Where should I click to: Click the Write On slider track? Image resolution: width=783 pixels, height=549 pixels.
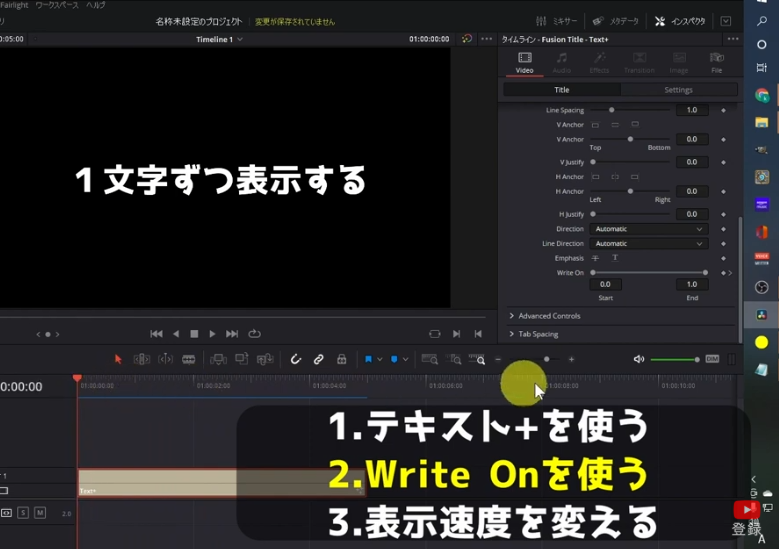(649, 272)
